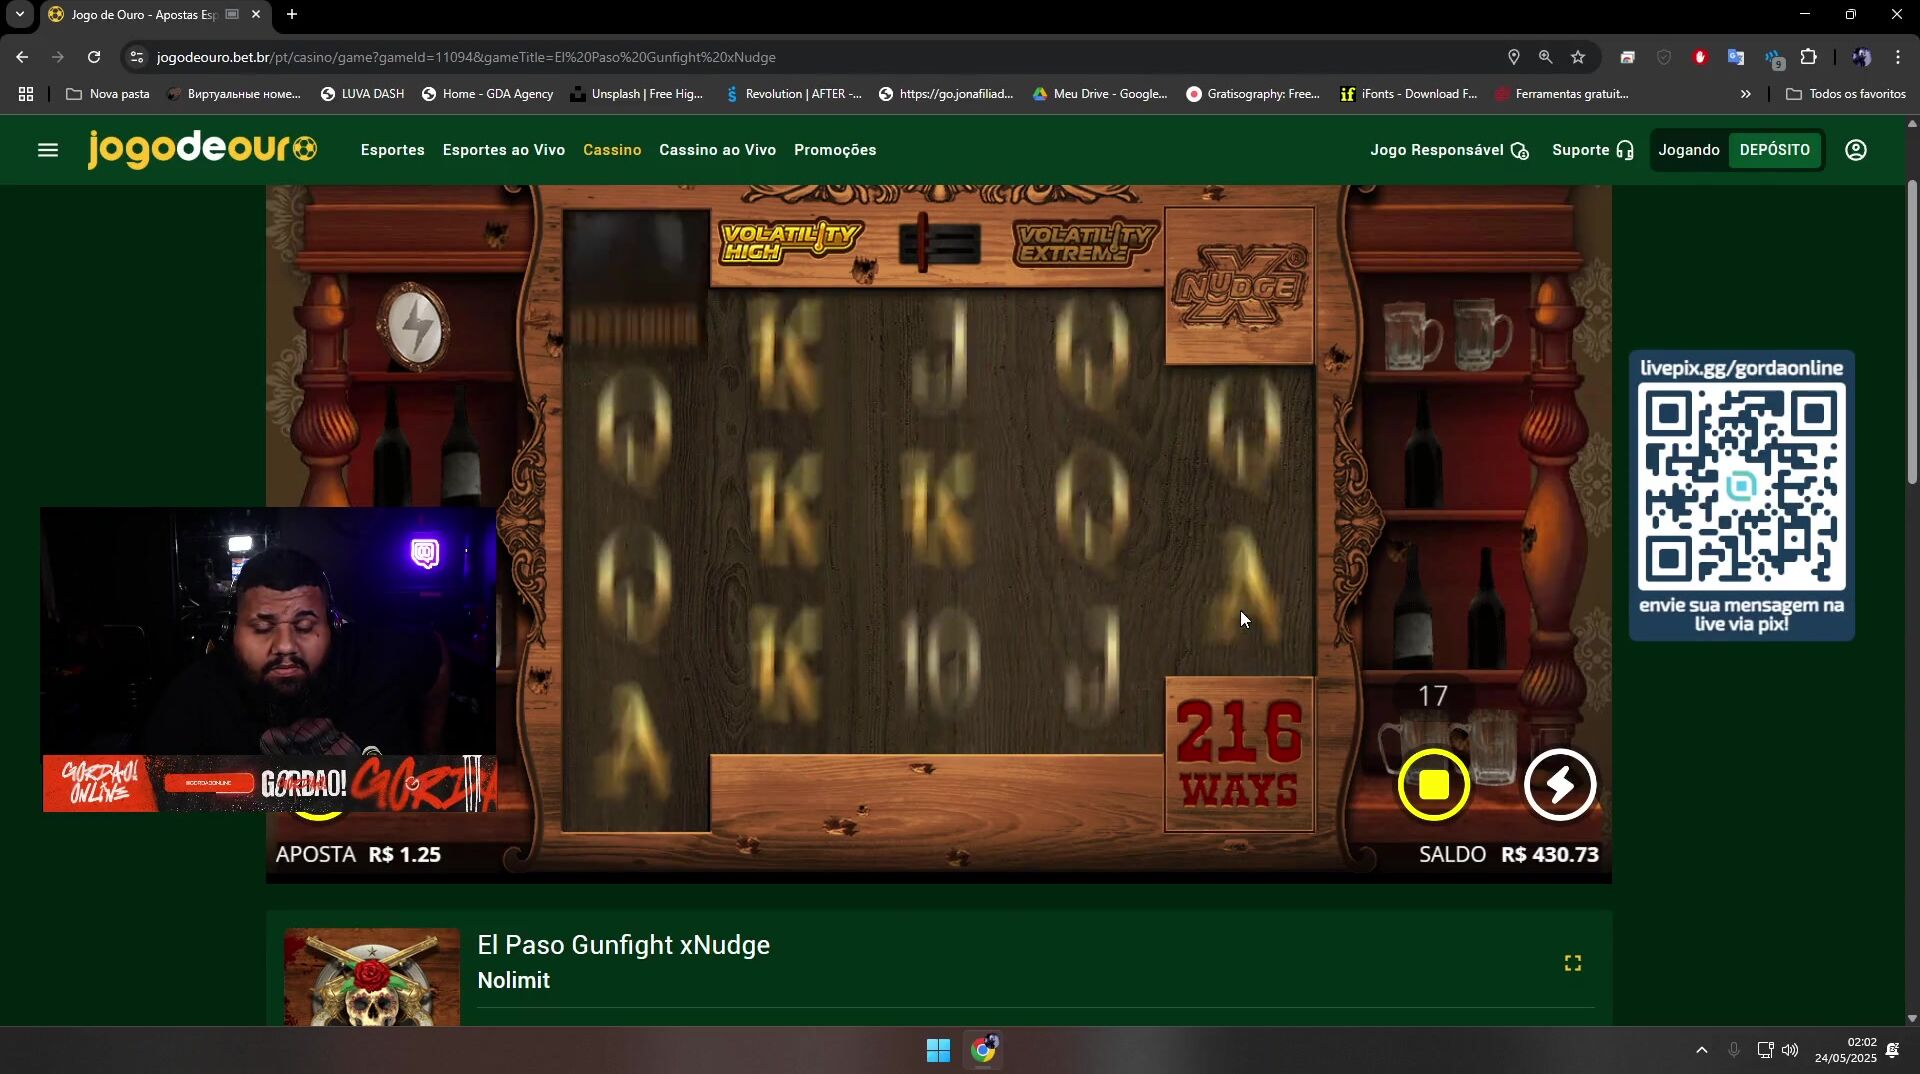Open the zoom magnifier icon in address bar
The width and height of the screenshot is (1920, 1074).
tap(1546, 57)
